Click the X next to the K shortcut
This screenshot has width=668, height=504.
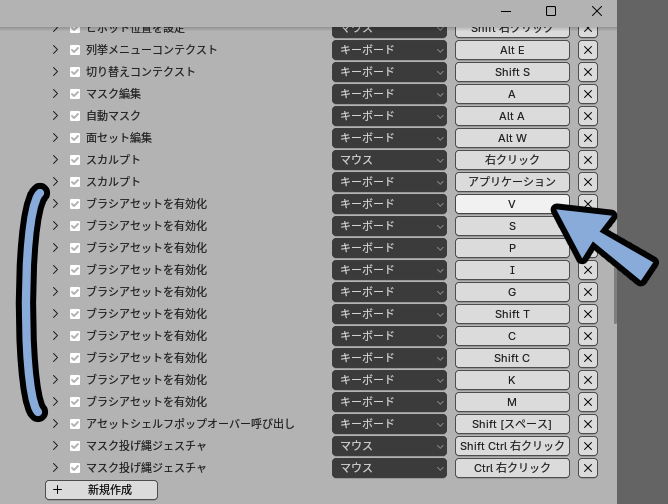pos(588,380)
